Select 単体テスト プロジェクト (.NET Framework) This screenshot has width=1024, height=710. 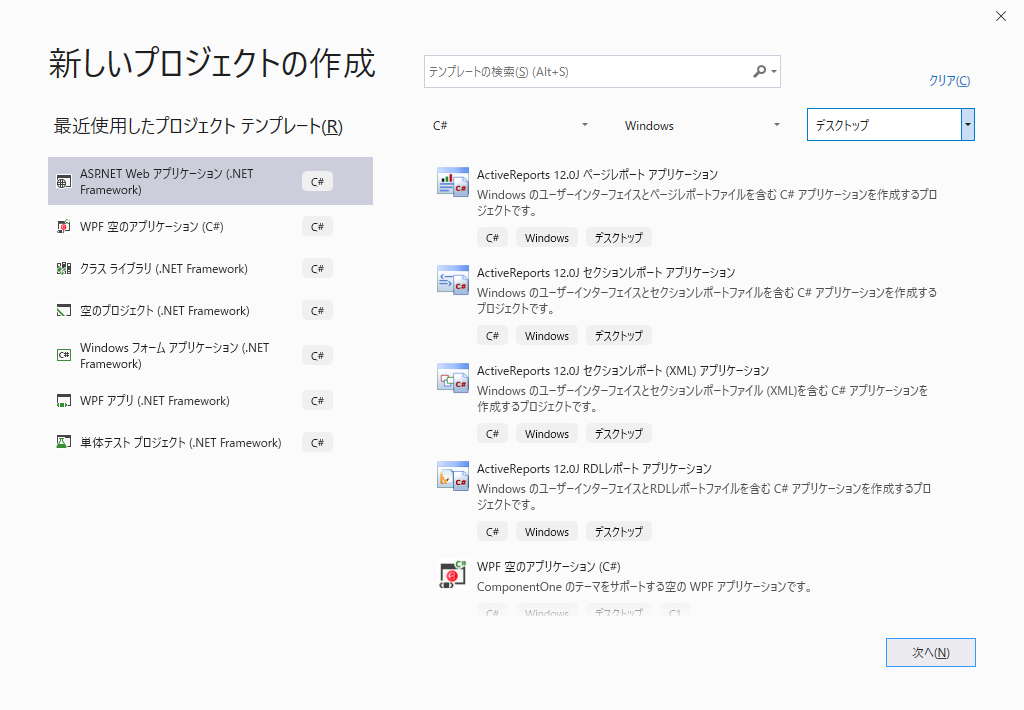[210, 443]
